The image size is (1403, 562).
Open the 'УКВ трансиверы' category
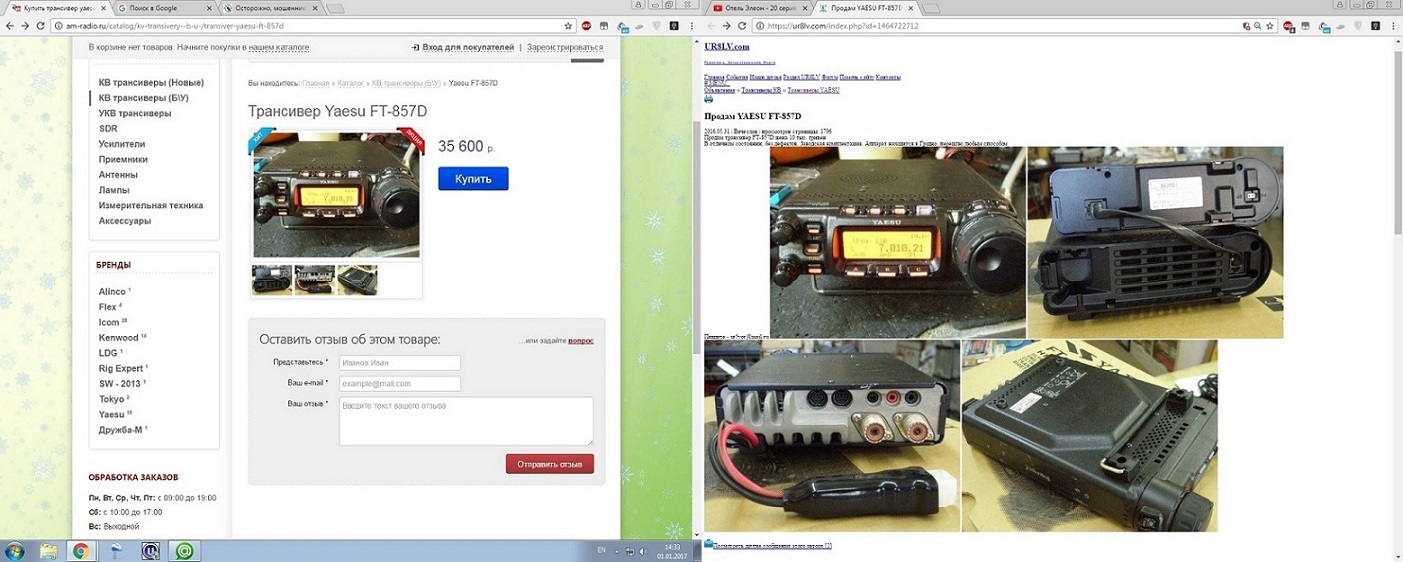point(135,113)
